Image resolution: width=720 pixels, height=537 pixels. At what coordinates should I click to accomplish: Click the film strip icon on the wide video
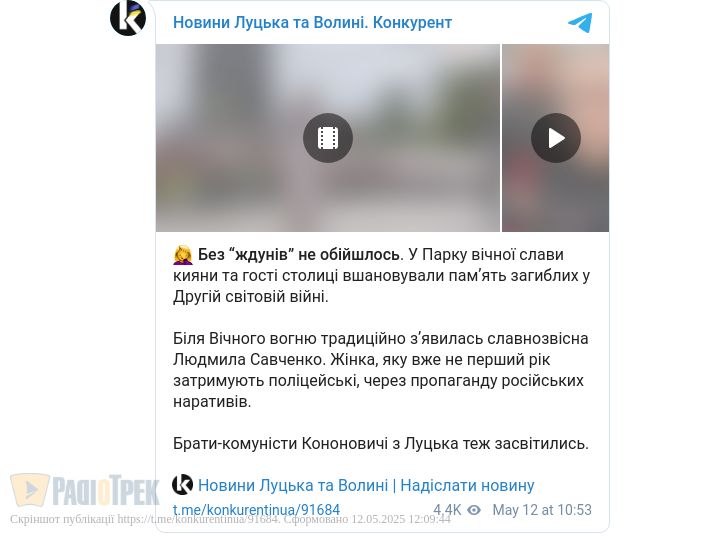(x=328, y=138)
